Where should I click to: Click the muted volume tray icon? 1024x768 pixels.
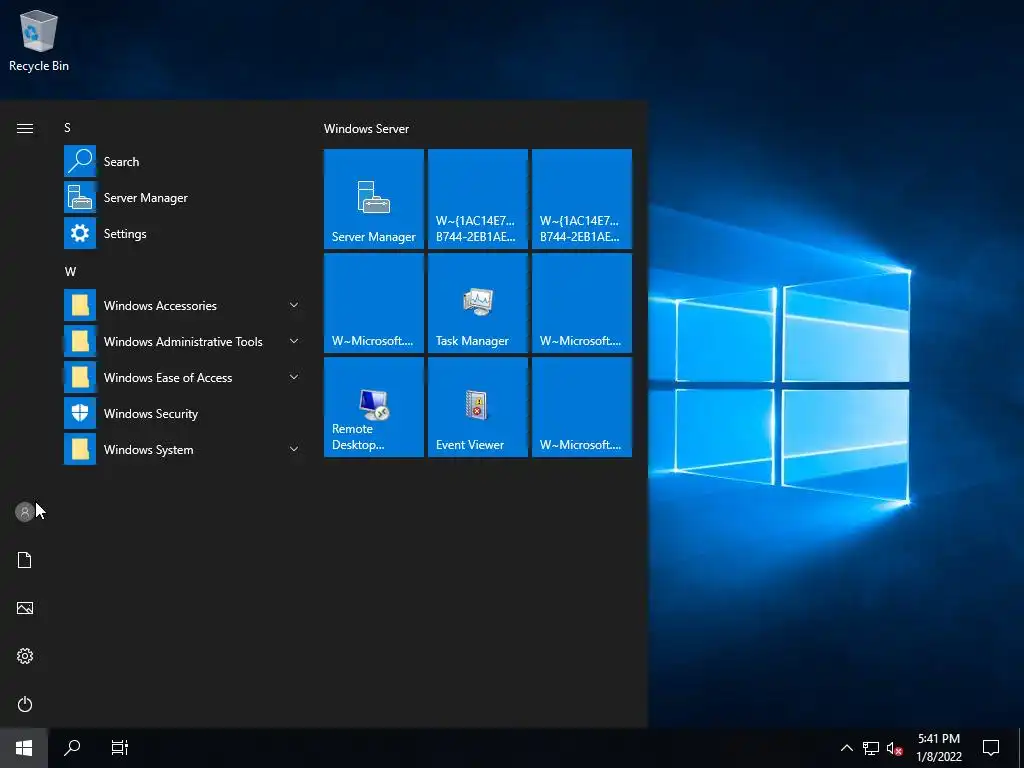pos(895,748)
